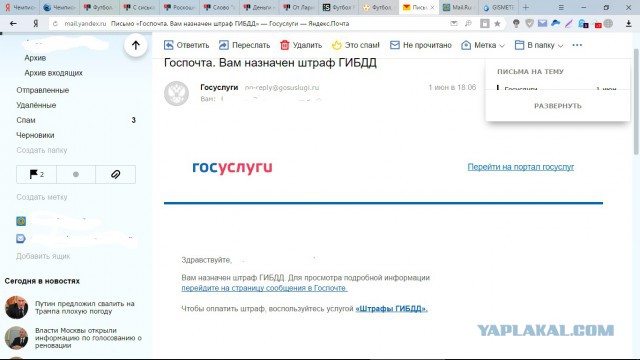The height and width of the screenshot is (360, 640).
Task: Click the second linked mailbox envelope icon
Action: pyautogui.click(x=21, y=238)
